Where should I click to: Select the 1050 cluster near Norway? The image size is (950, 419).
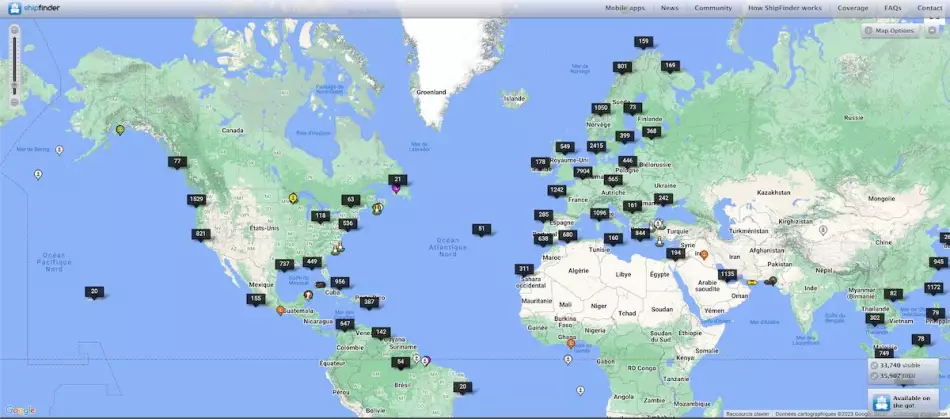pyautogui.click(x=600, y=108)
